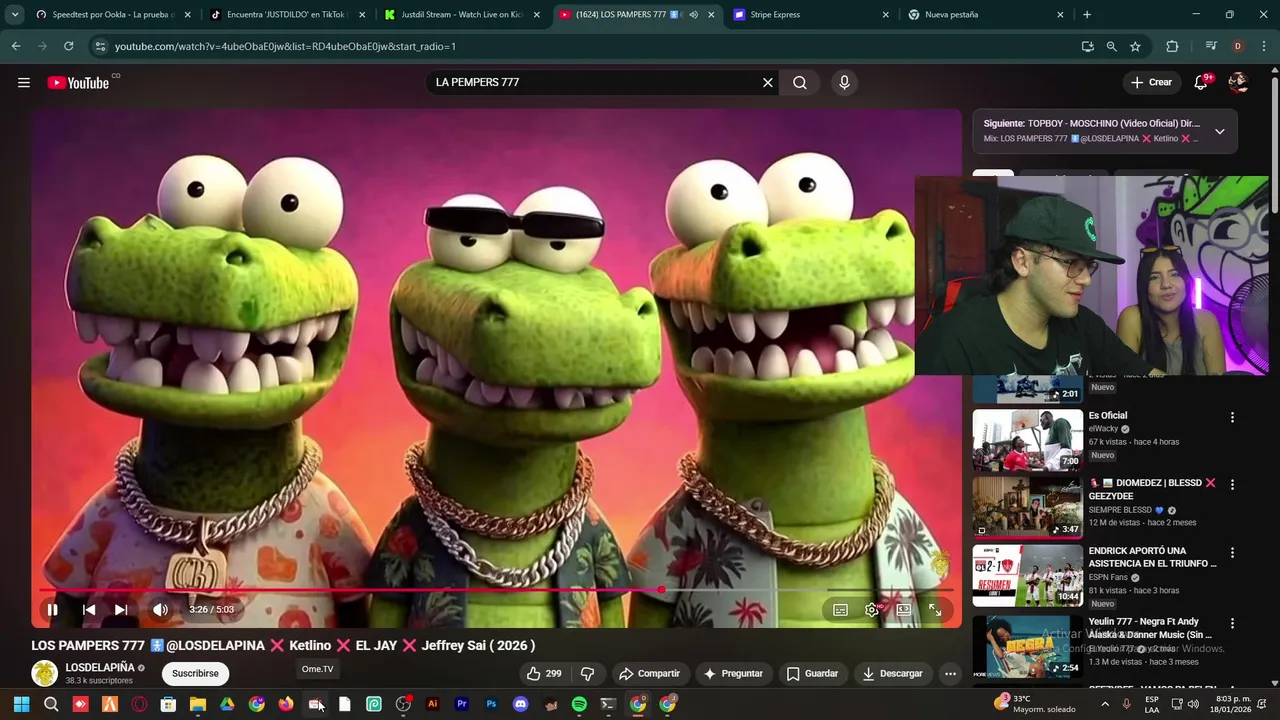Go to YouTube home via logo

point(78,83)
